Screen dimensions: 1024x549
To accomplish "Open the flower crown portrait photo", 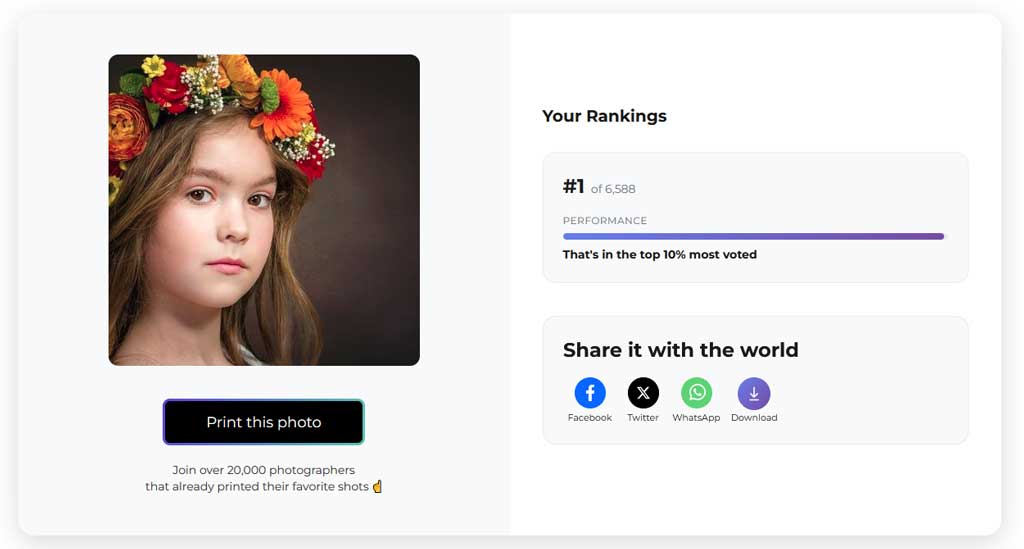I will (264, 210).
